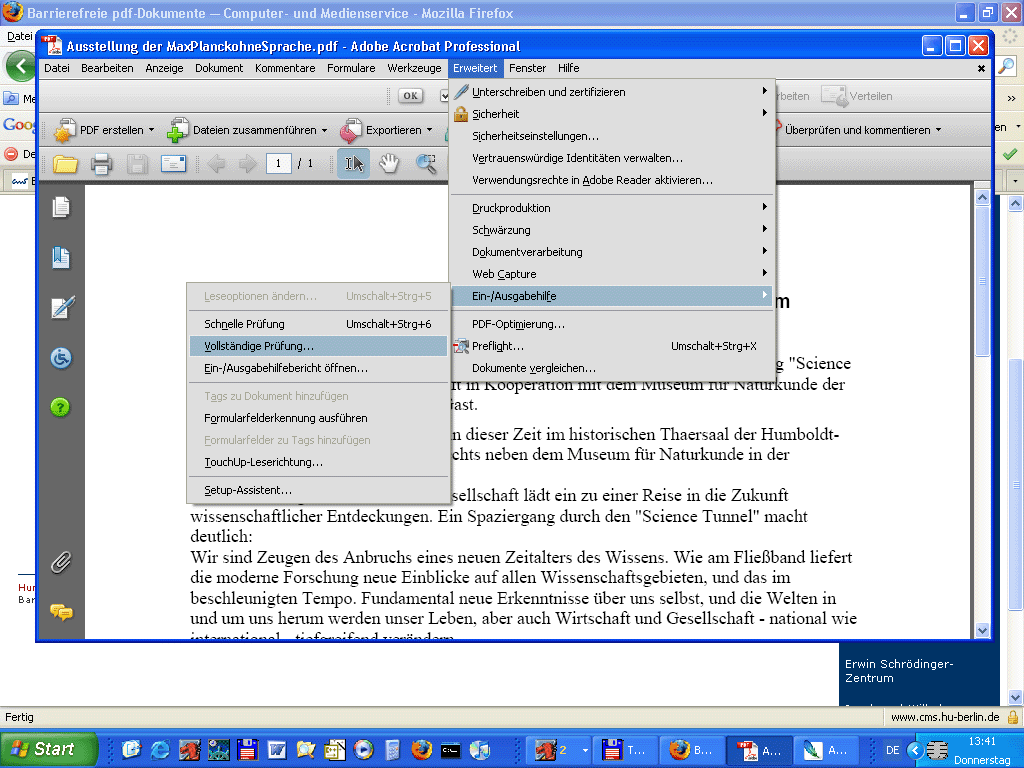
Task: Click the green help question mark icon
Action: (61, 407)
